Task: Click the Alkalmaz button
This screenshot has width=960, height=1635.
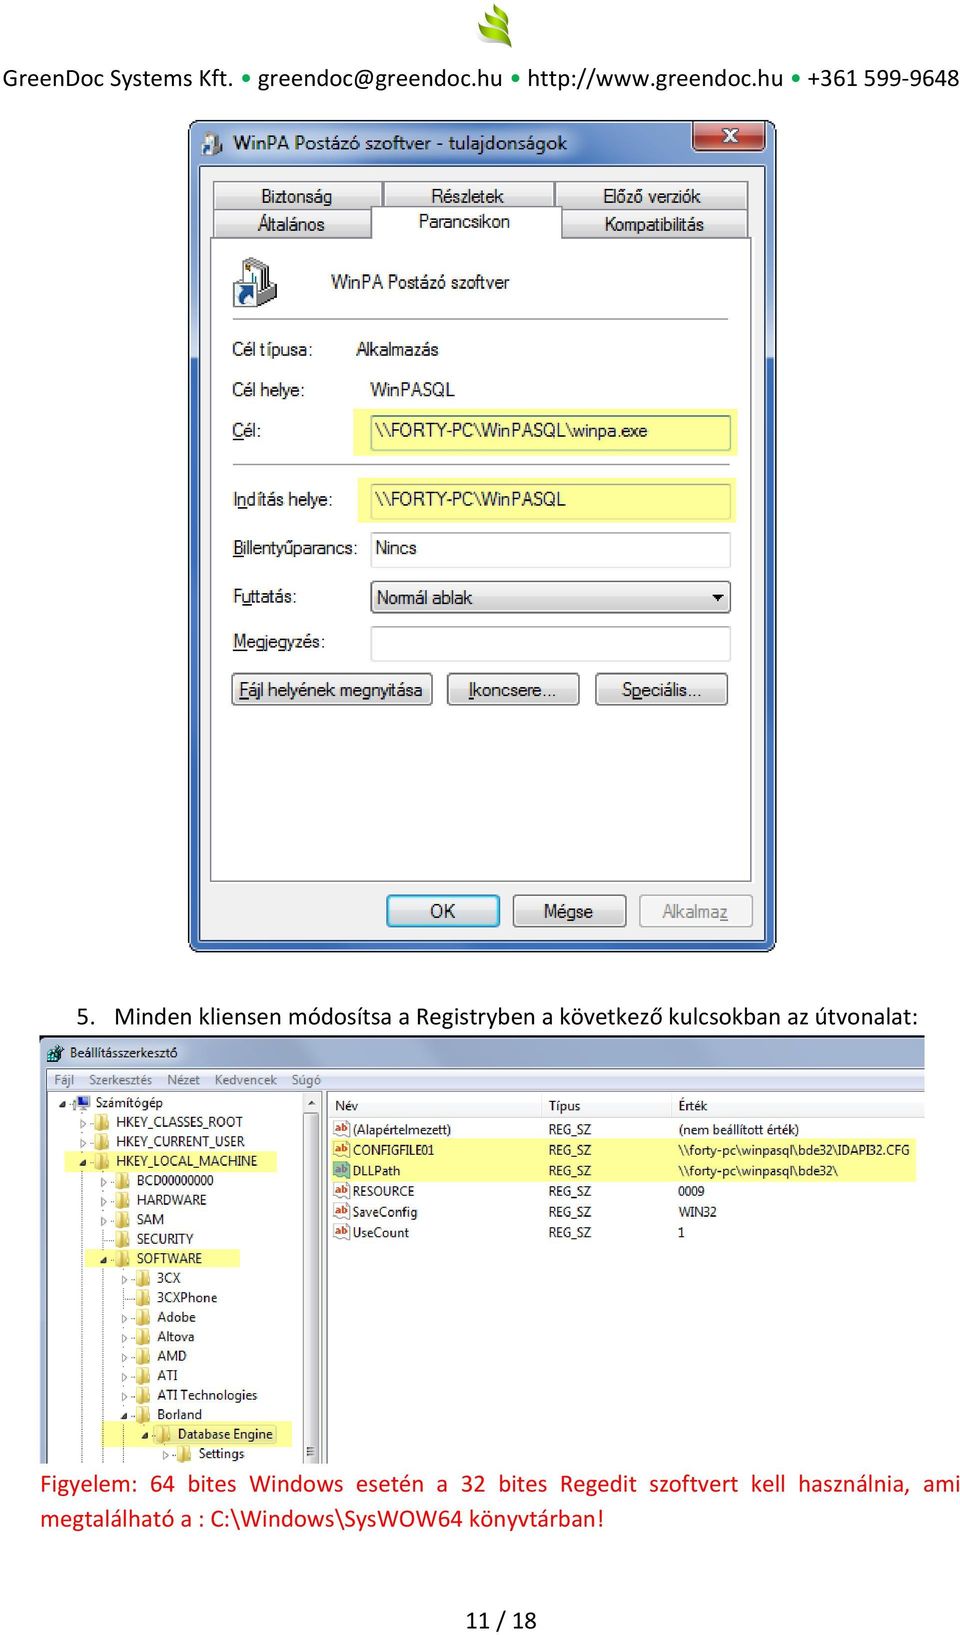Action: coord(695,911)
